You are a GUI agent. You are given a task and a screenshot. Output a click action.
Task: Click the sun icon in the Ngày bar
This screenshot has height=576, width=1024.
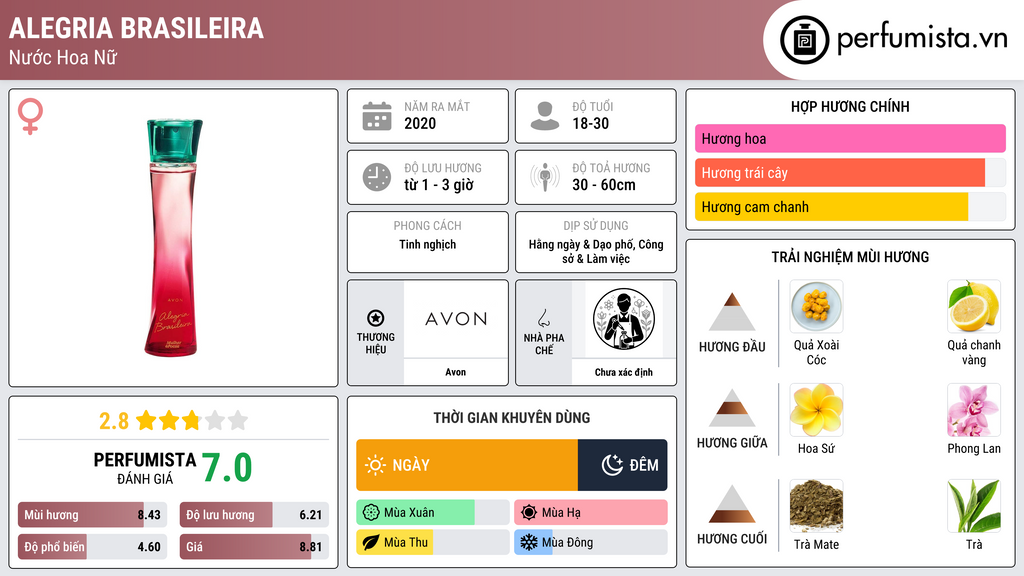(375, 465)
